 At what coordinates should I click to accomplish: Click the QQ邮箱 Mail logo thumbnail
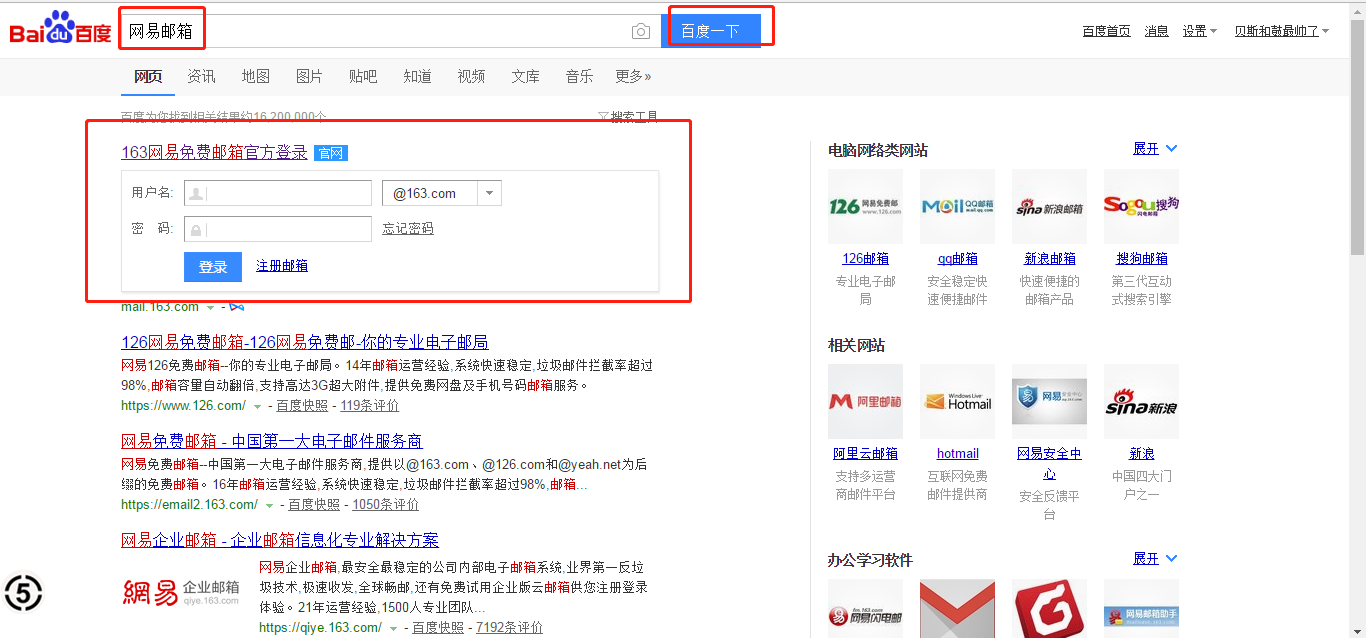(957, 206)
